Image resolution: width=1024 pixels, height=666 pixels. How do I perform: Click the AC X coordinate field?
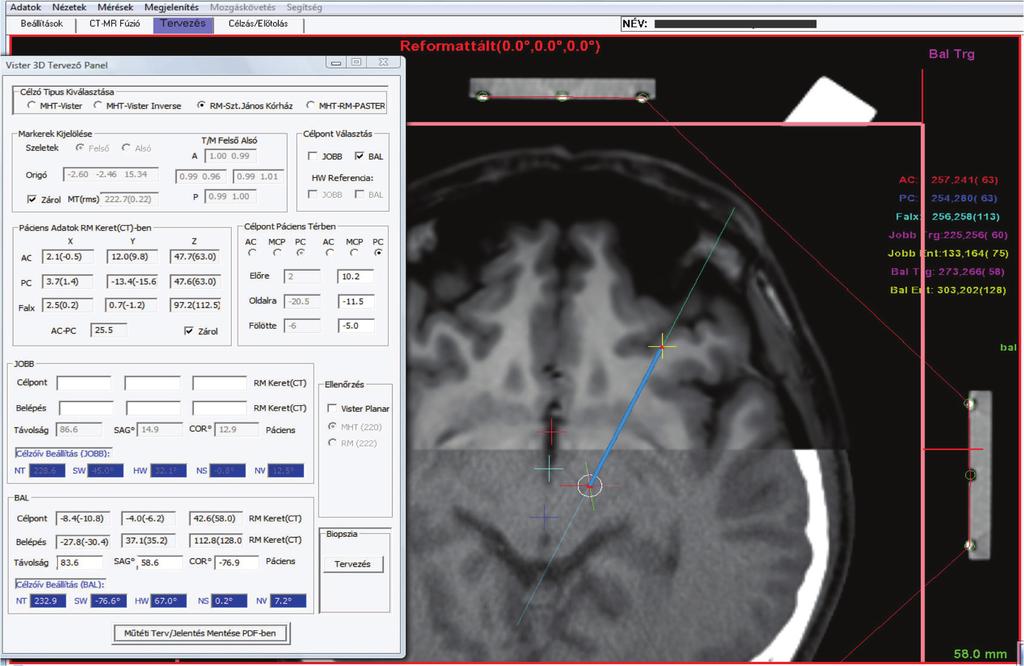coord(67,257)
